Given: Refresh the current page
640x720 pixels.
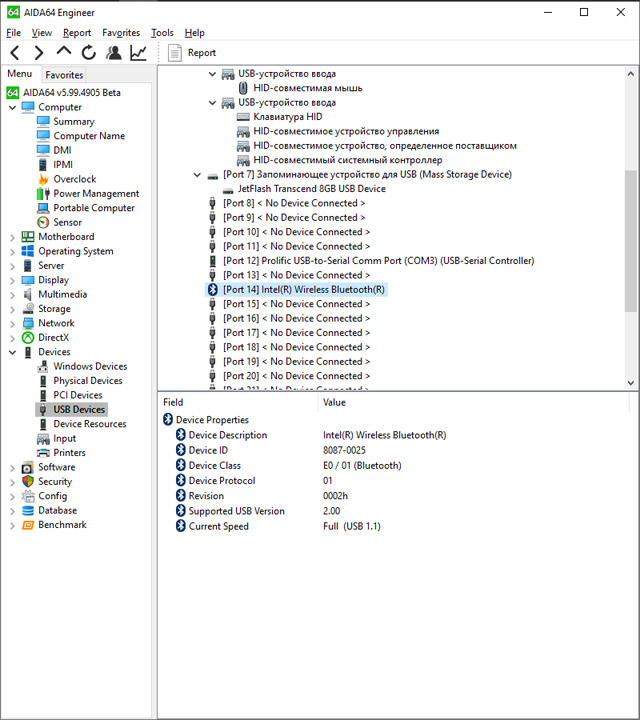Looking at the screenshot, I should tap(89, 53).
